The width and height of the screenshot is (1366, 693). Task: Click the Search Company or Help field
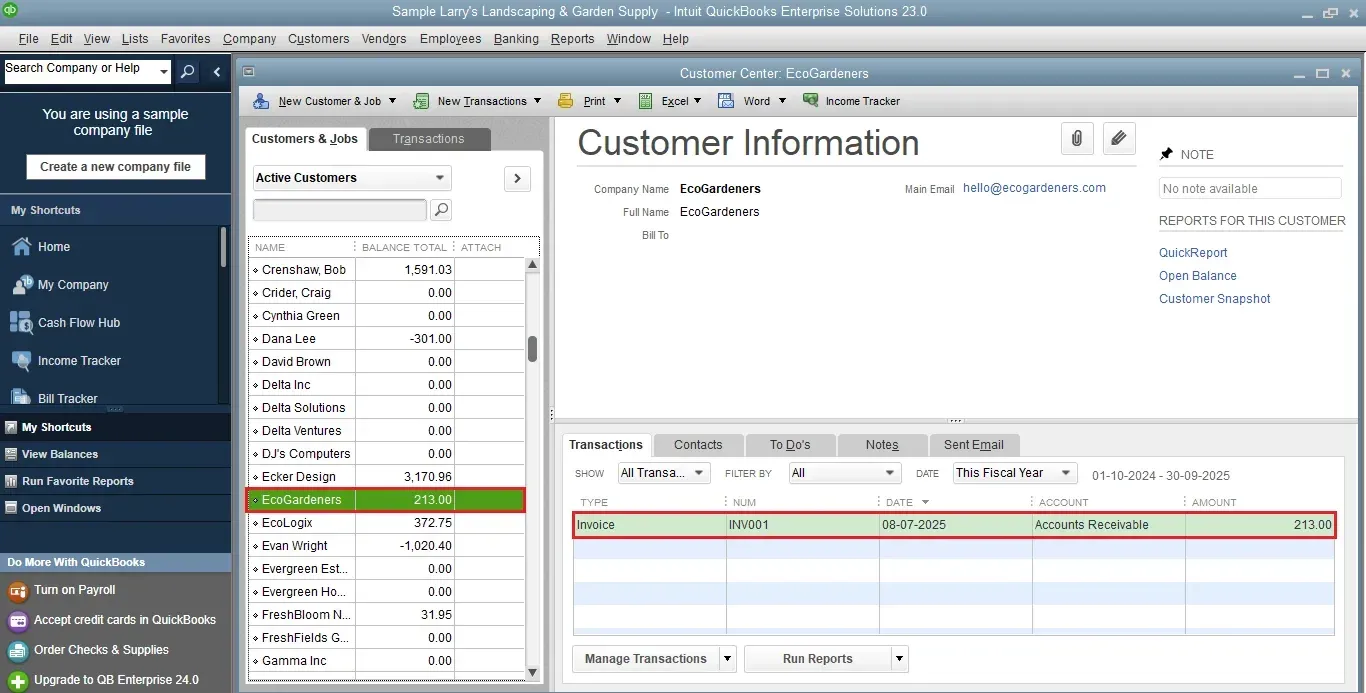(x=80, y=72)
